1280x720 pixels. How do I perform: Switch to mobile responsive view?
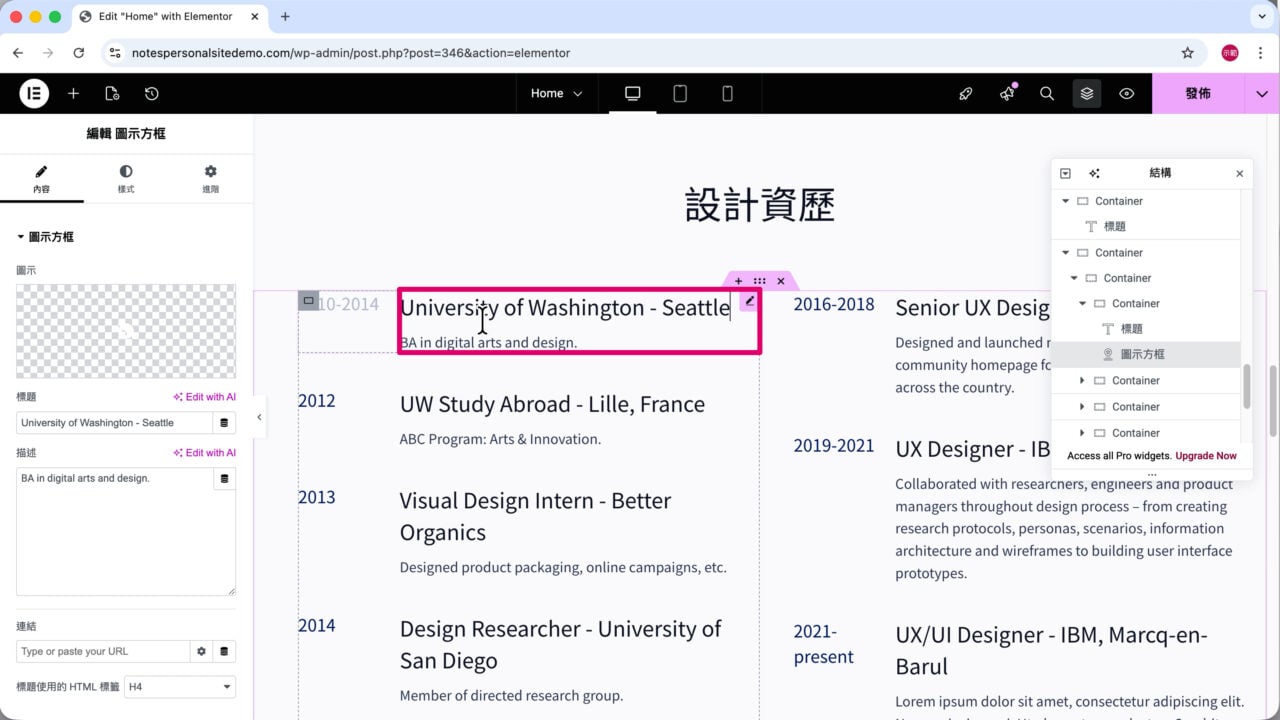(x=727, y=93)
